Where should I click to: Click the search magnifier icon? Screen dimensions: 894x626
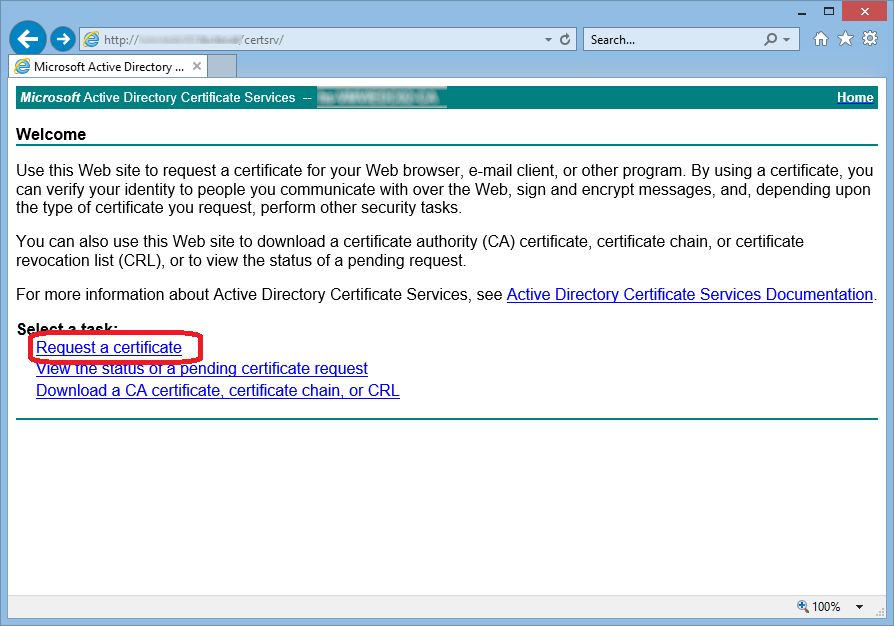(770, 40)
